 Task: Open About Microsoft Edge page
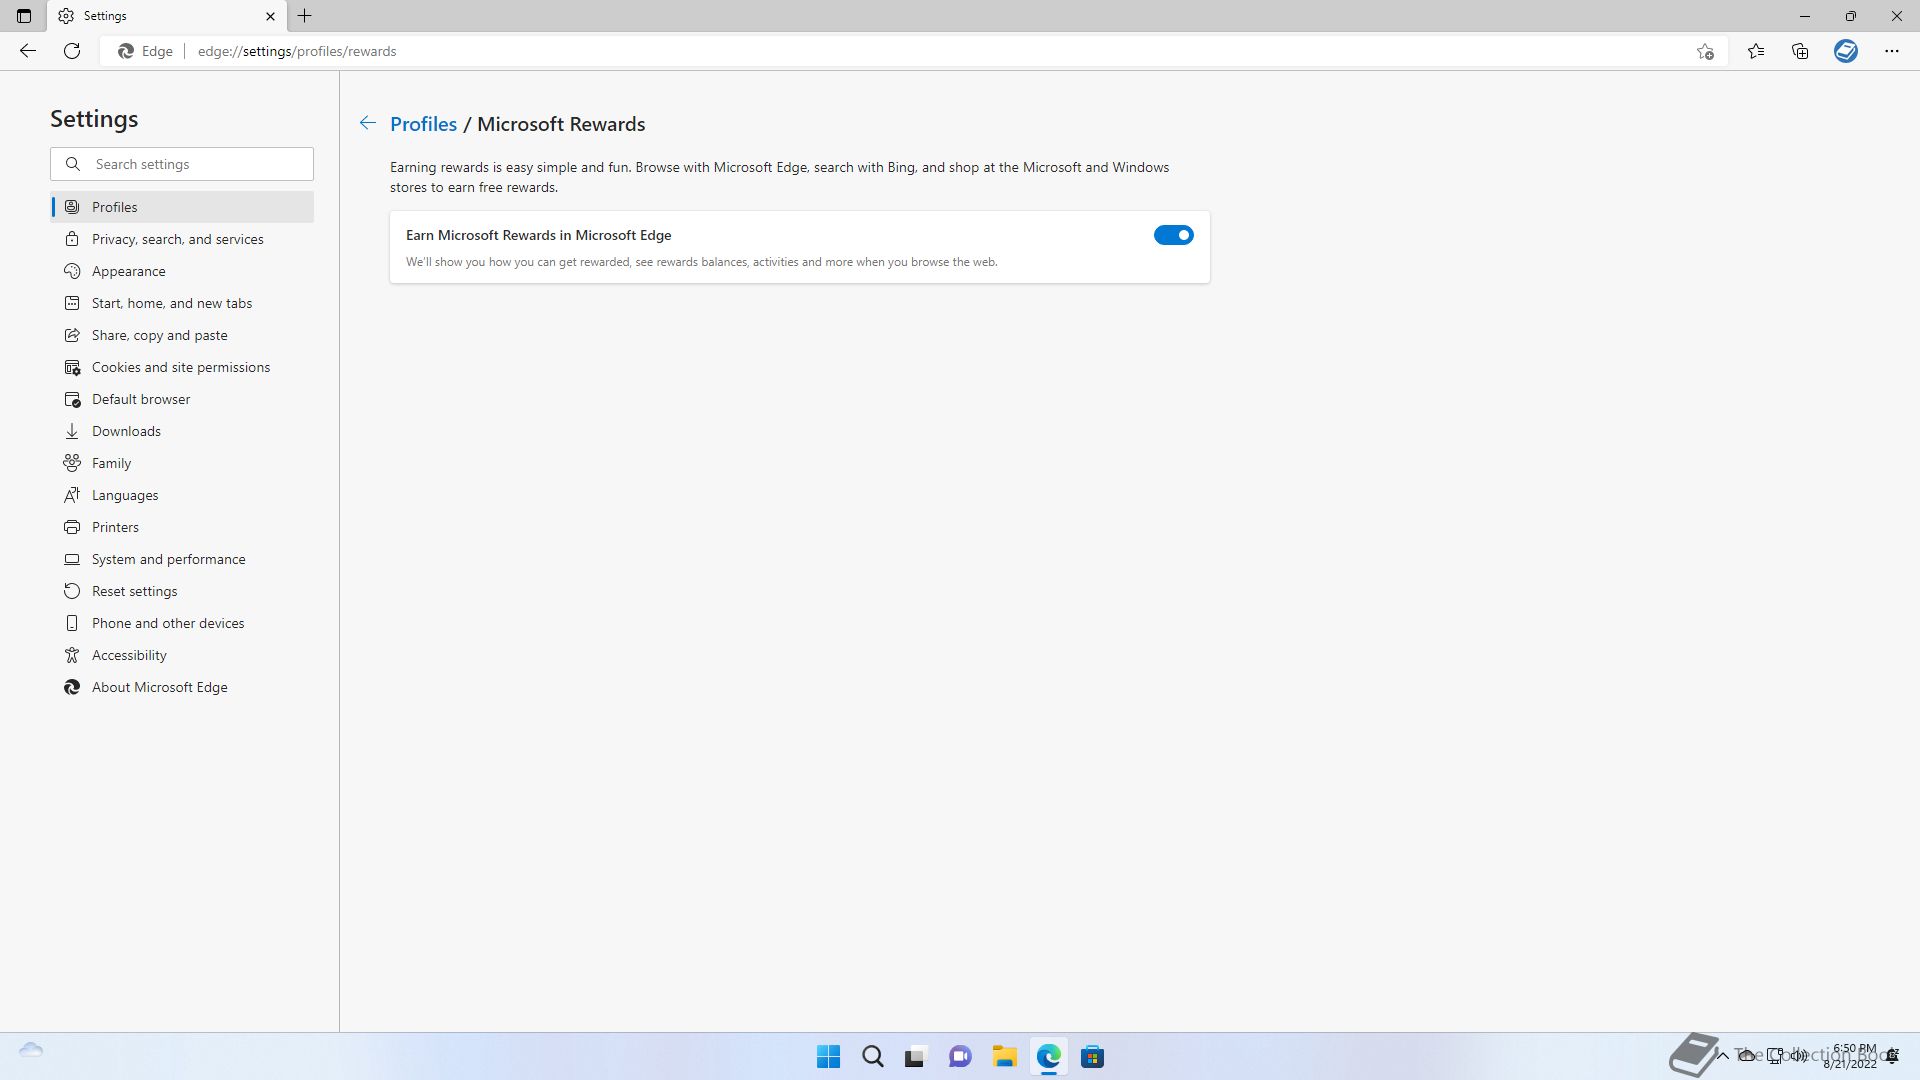(x=182, y=687)
